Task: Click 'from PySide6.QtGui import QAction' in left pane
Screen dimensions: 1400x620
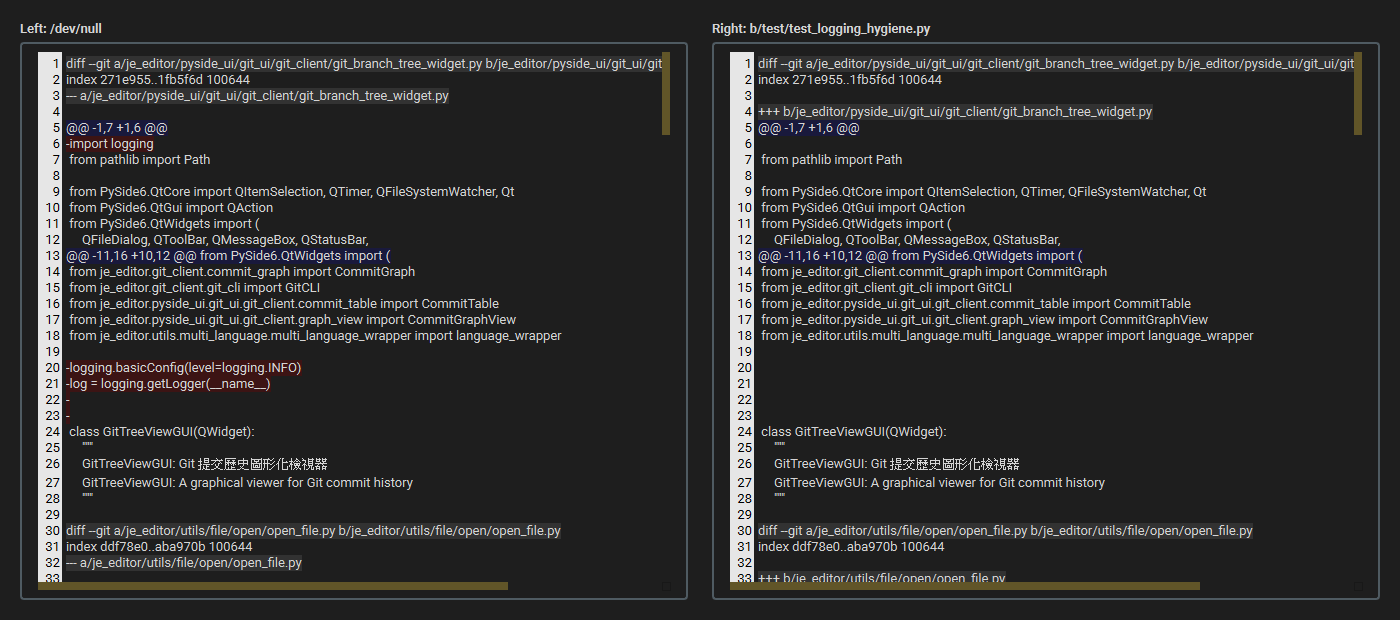Action: tap(171, 208)
